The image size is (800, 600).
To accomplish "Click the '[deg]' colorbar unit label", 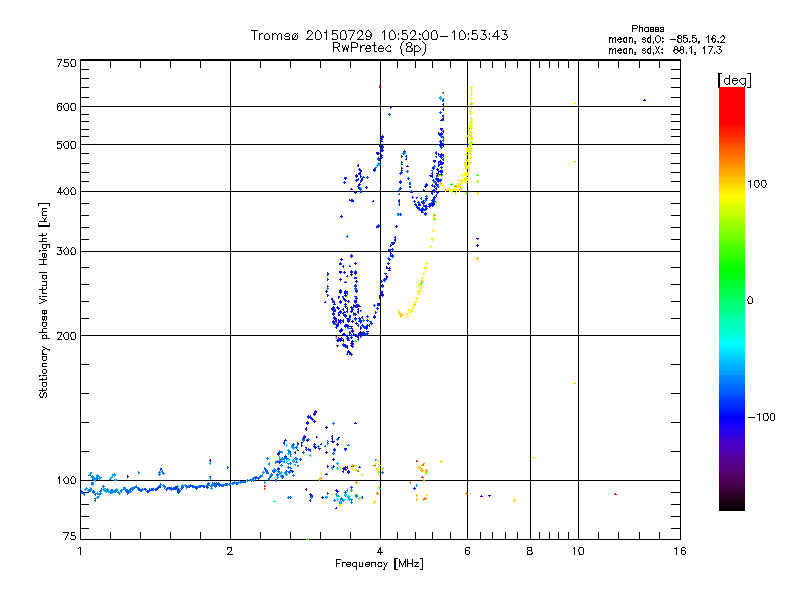I will pyautogui.click(x=734, y=80).
